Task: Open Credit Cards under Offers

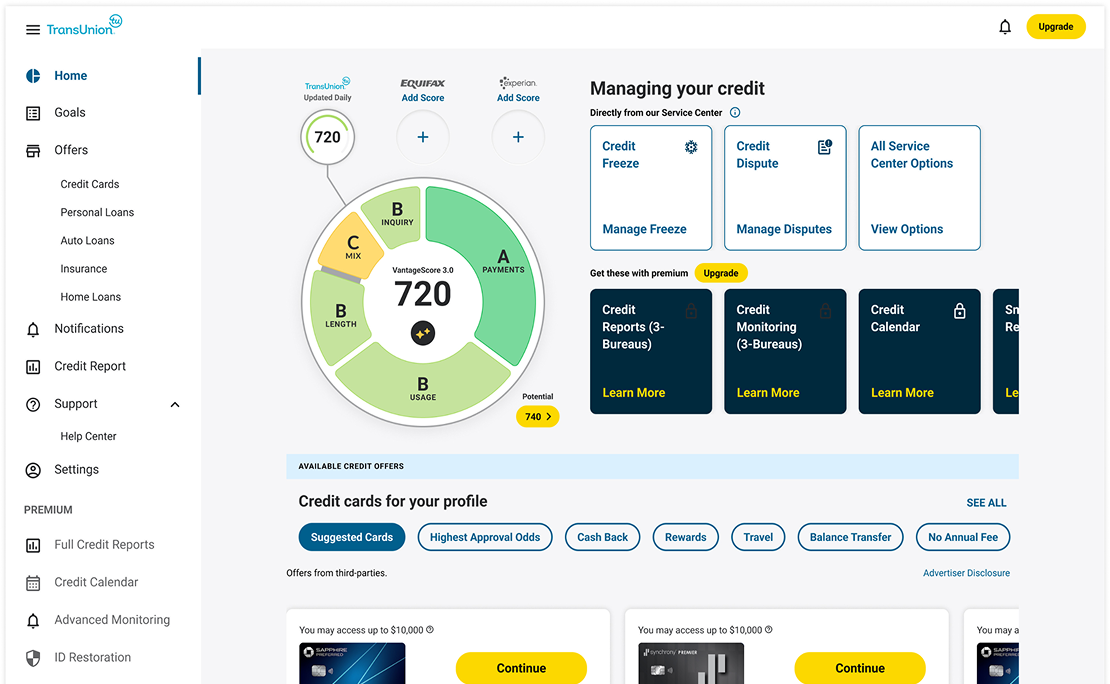Action: click(x=90, y=184)
